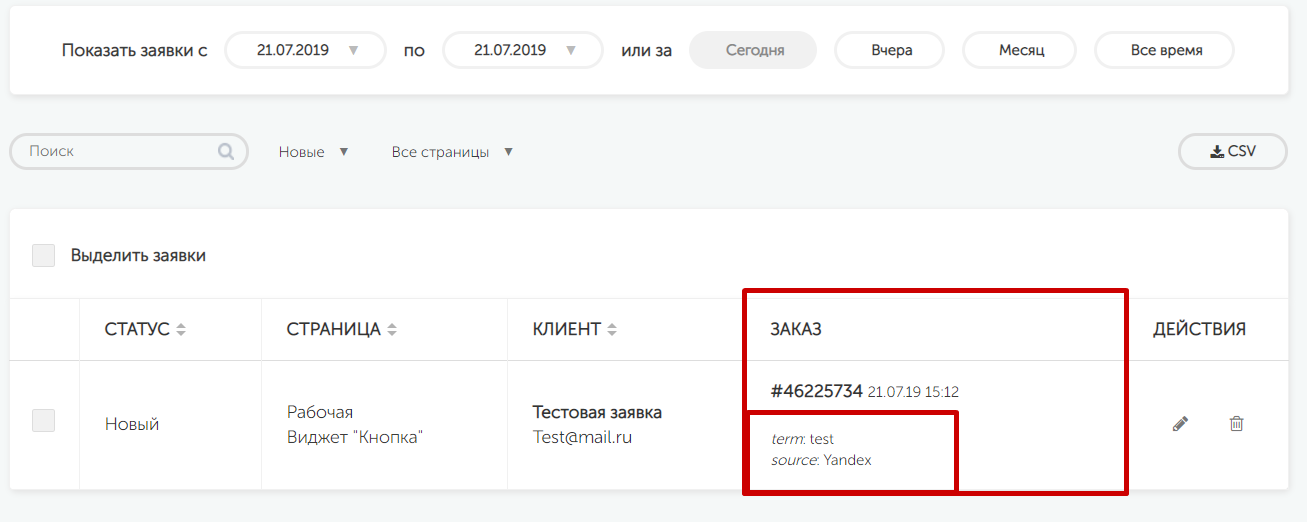Sort by СТАТУС column arrows
Viewport: 1307px width, 522px height.
(x=181, y=330)
